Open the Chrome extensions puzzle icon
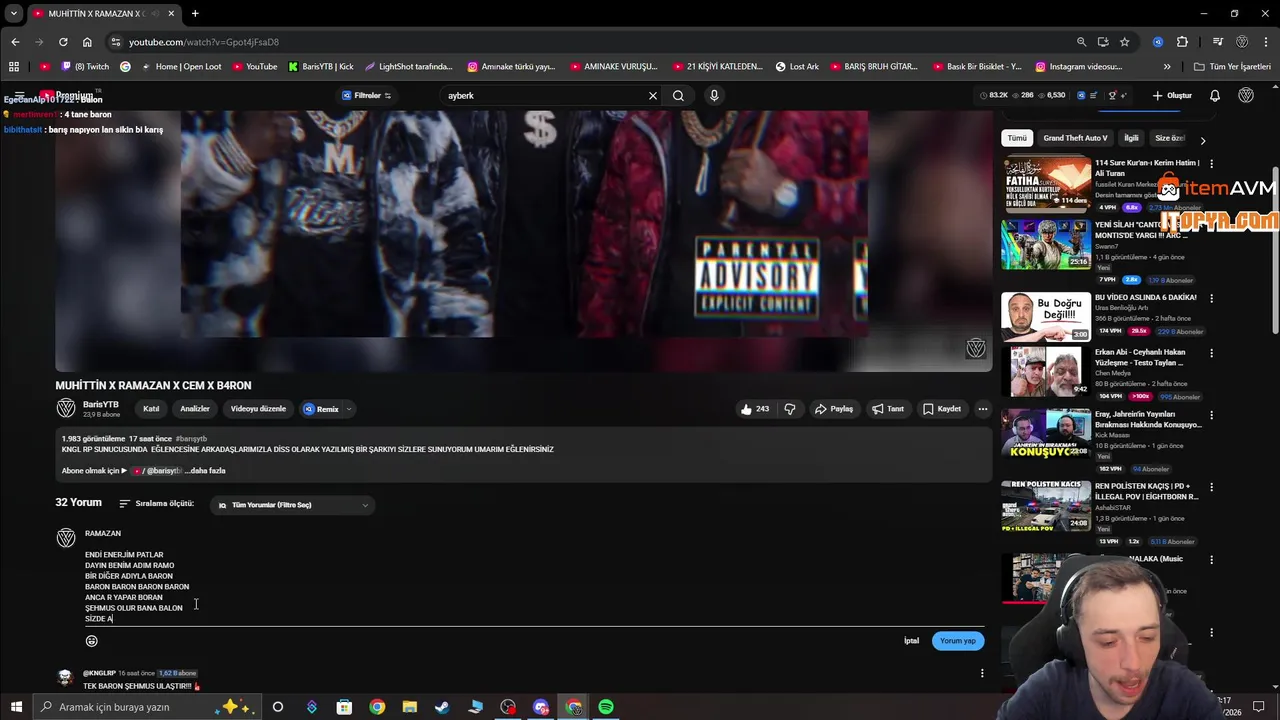This screenshot has height=720, width=1280. click(1182, 42)
